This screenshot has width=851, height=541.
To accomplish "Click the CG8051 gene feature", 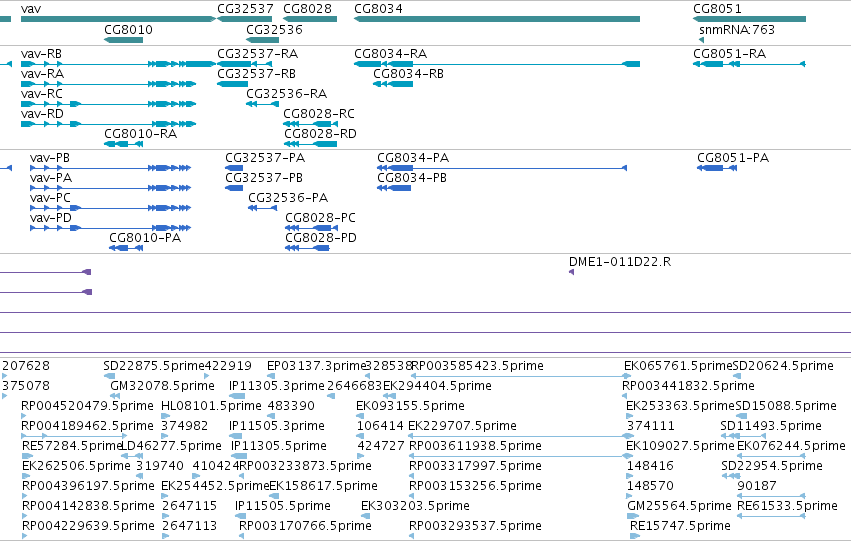I will click(750, 19).
